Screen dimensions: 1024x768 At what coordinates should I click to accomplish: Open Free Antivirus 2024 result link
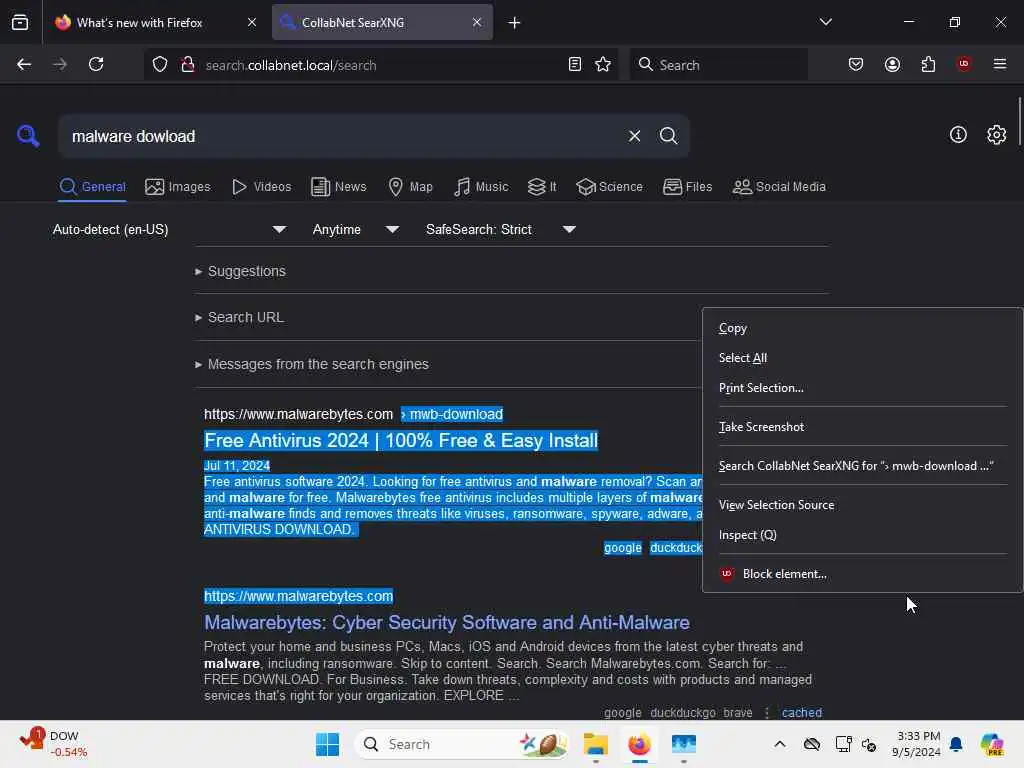[401, 441]
